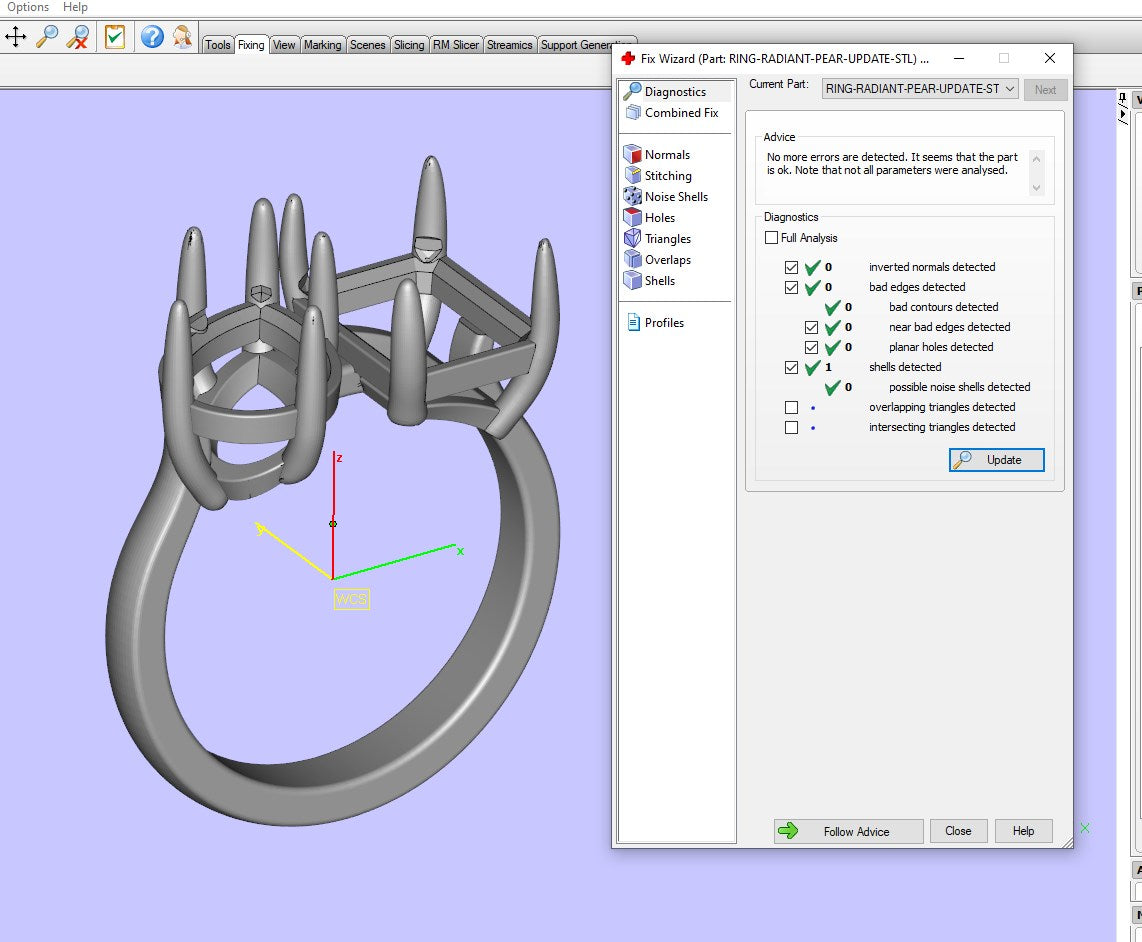The image size is (1142, 942).
Task: Enable the intersecting triangles detected checkbox
Action: 792,428
